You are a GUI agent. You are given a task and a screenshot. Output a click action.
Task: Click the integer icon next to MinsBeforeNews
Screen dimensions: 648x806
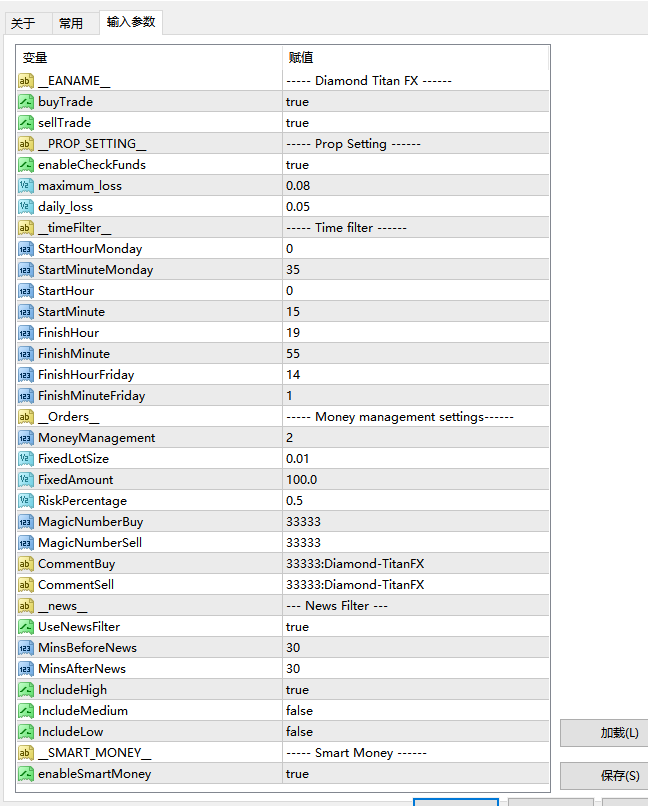pyautogui.click(x=26, y=648)
